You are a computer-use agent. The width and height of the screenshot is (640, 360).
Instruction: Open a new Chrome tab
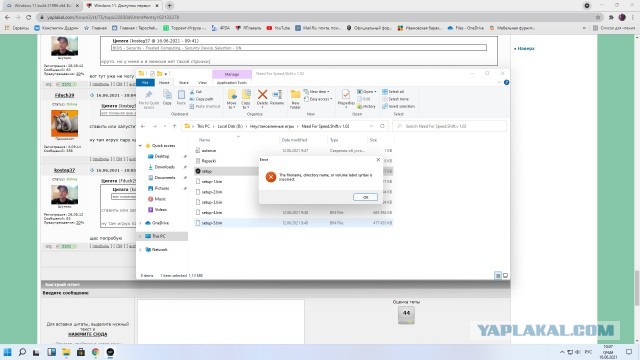169,6
